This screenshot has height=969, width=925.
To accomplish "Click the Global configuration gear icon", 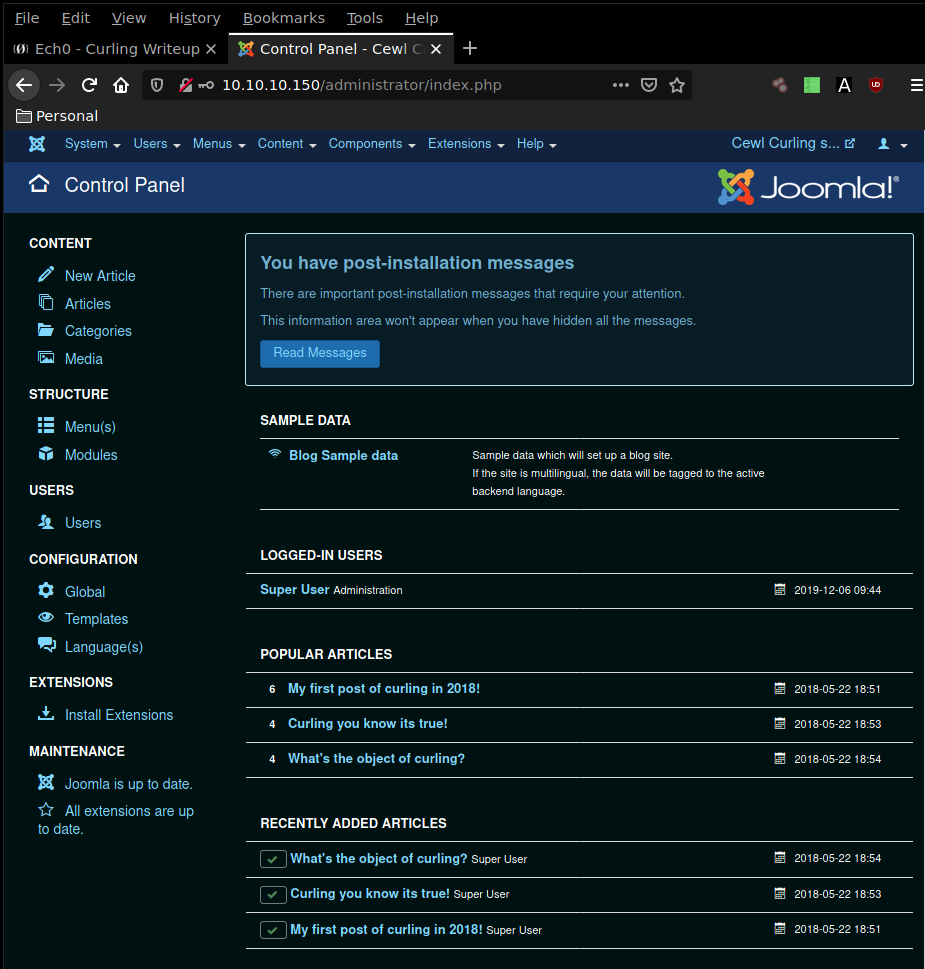I will pyautogui.click(x=46, y=590).
